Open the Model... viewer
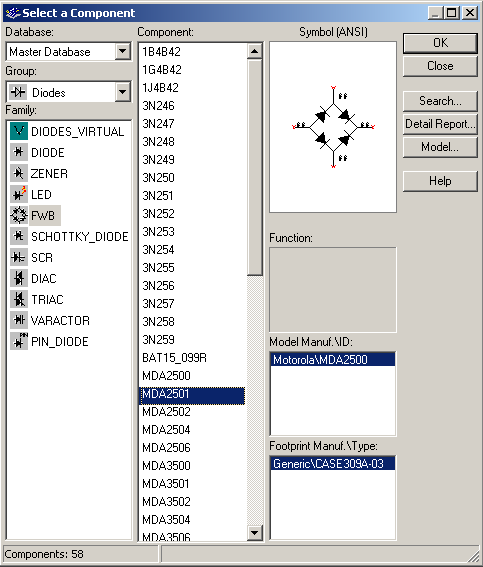The height and width of the screenshot is (567, 483). coord(440,147)
